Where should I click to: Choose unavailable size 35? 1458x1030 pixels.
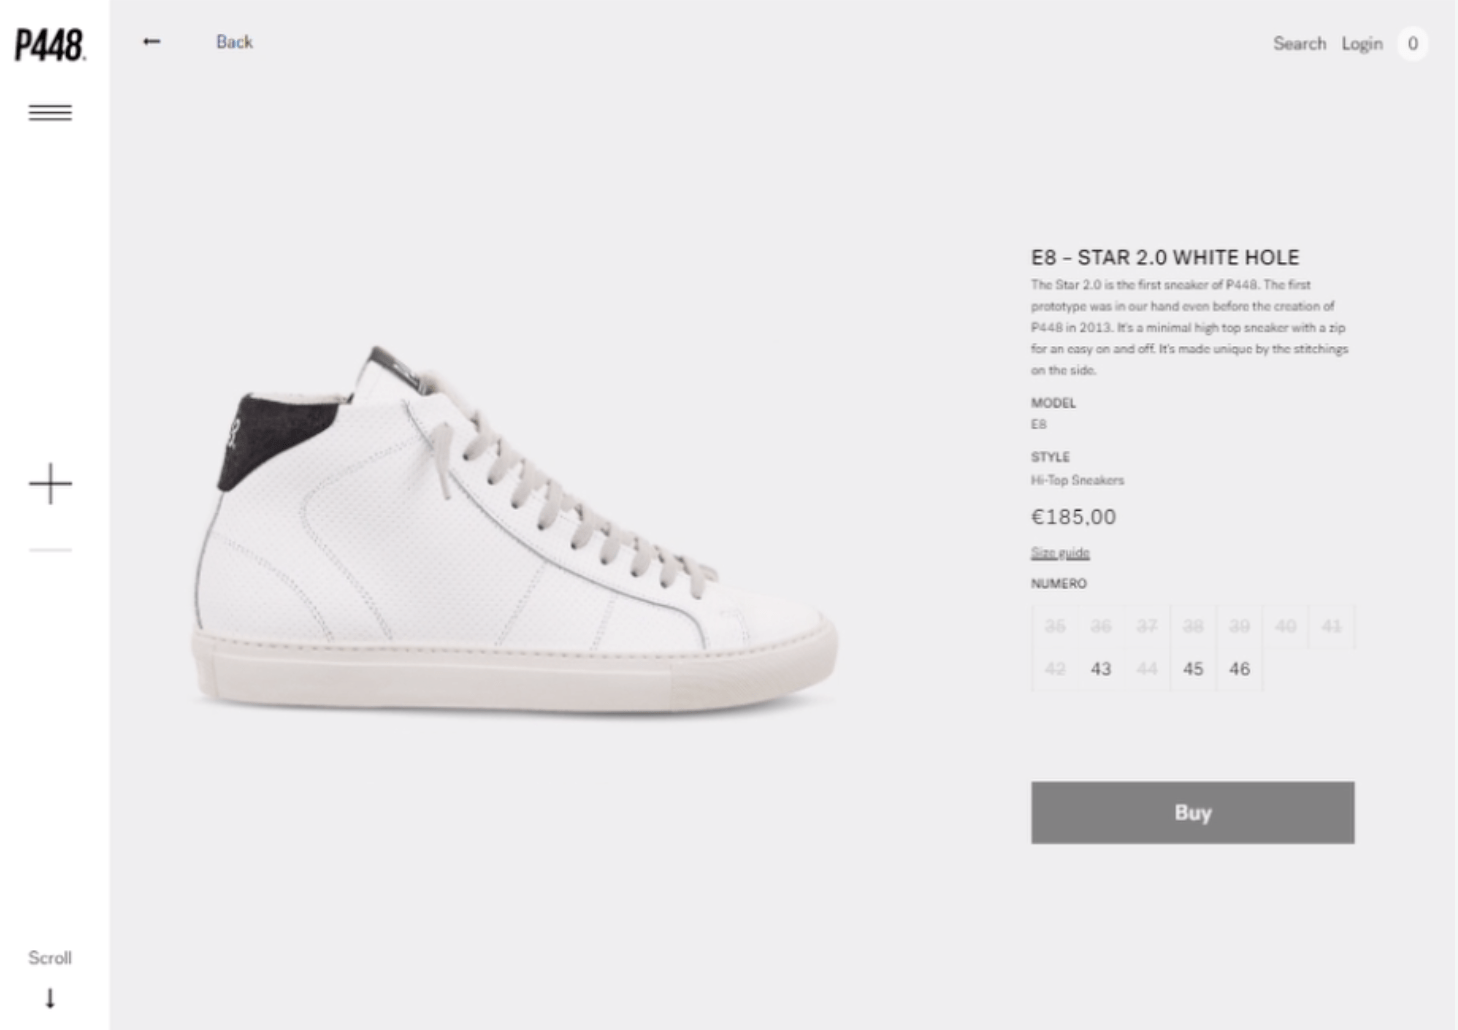tap(1055, 626)
